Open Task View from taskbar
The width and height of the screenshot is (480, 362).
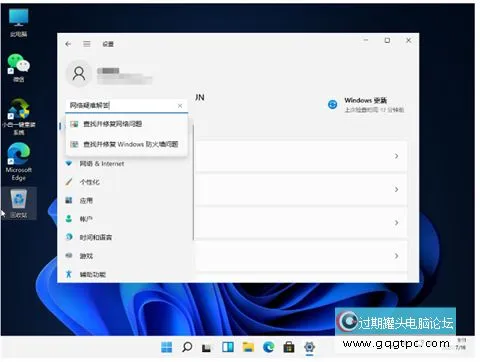(207, 347)
